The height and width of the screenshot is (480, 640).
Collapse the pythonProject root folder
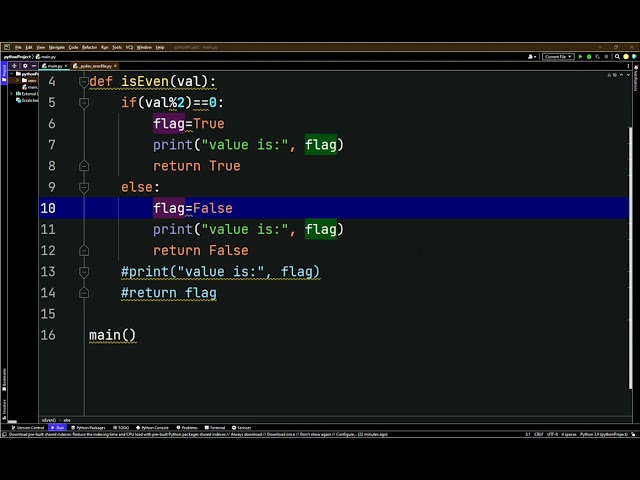(12, 74)
